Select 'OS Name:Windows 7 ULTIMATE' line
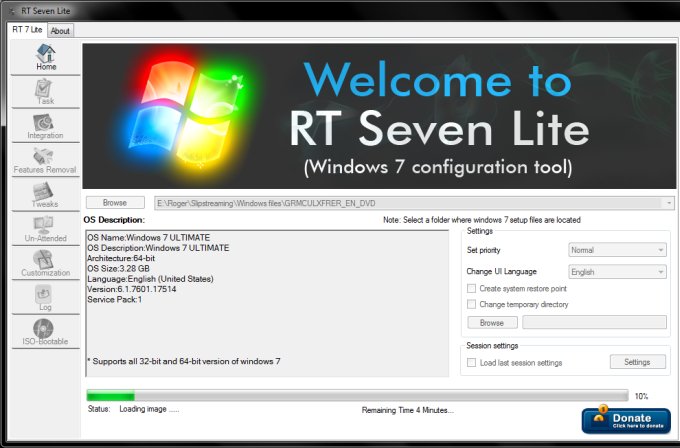680x448 pixels. point(148,237)
